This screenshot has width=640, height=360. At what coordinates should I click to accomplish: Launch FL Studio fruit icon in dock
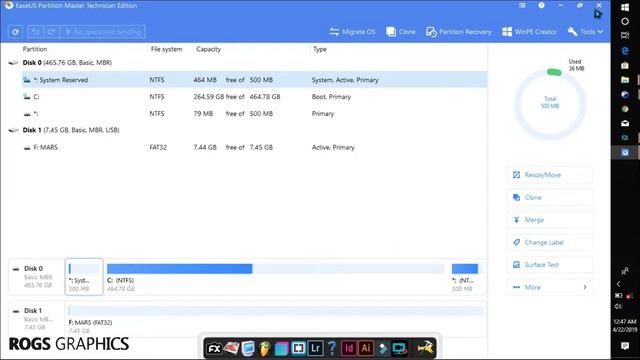[264, 349]
